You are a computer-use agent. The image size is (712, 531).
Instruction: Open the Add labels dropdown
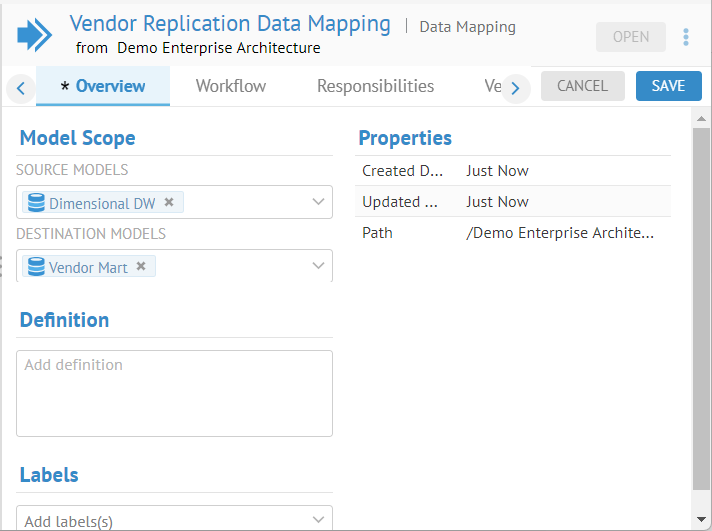click(318, 519)
